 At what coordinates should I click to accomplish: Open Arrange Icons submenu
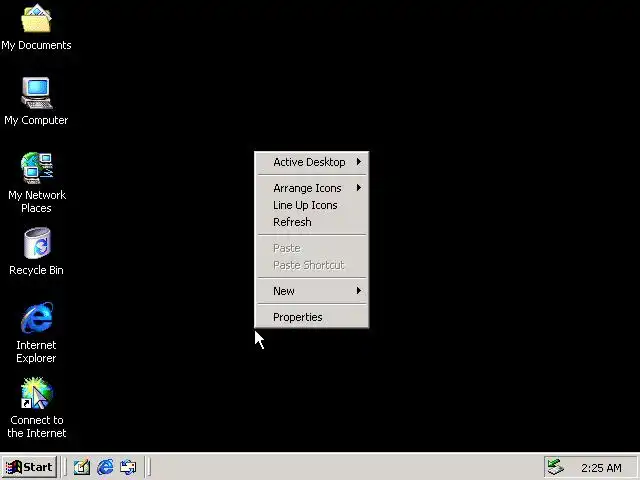click(312, 188)
